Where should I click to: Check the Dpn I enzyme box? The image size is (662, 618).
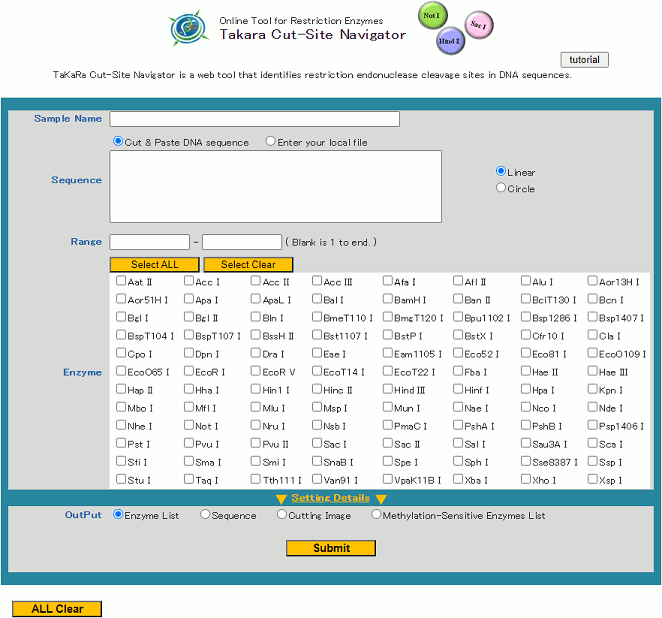point(189,353)
